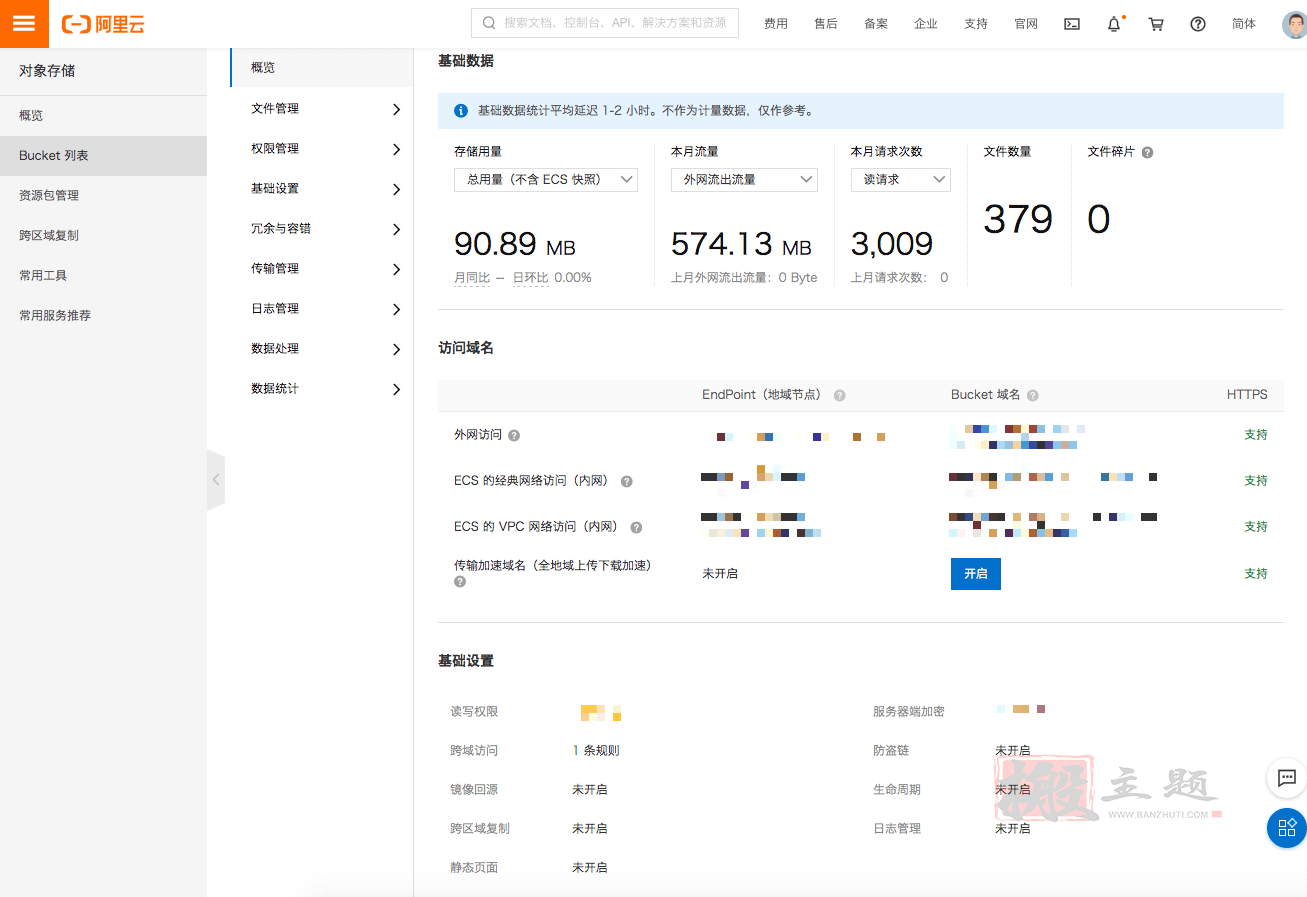Click help icon next to EndPoint（地域节点）
Image resolution: width=1307 pixels, height=897 pixels.
tap(840, 395)
